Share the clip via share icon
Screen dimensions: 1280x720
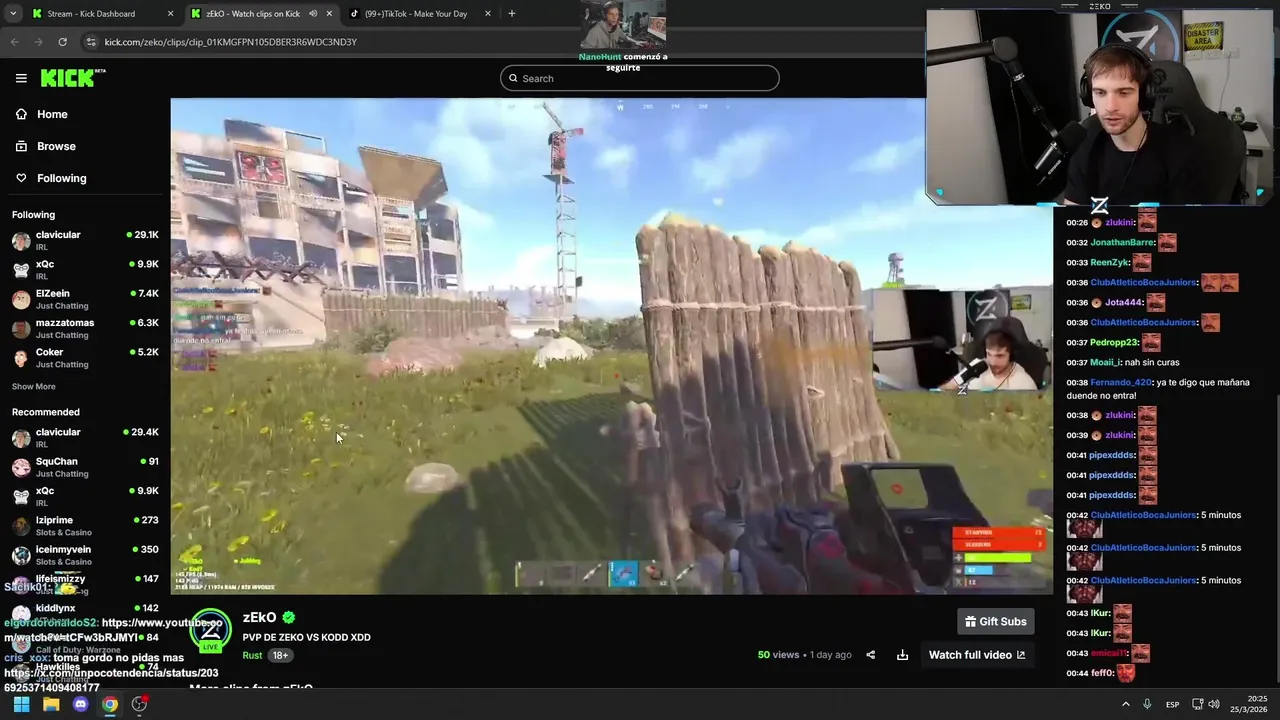(870, 655)
